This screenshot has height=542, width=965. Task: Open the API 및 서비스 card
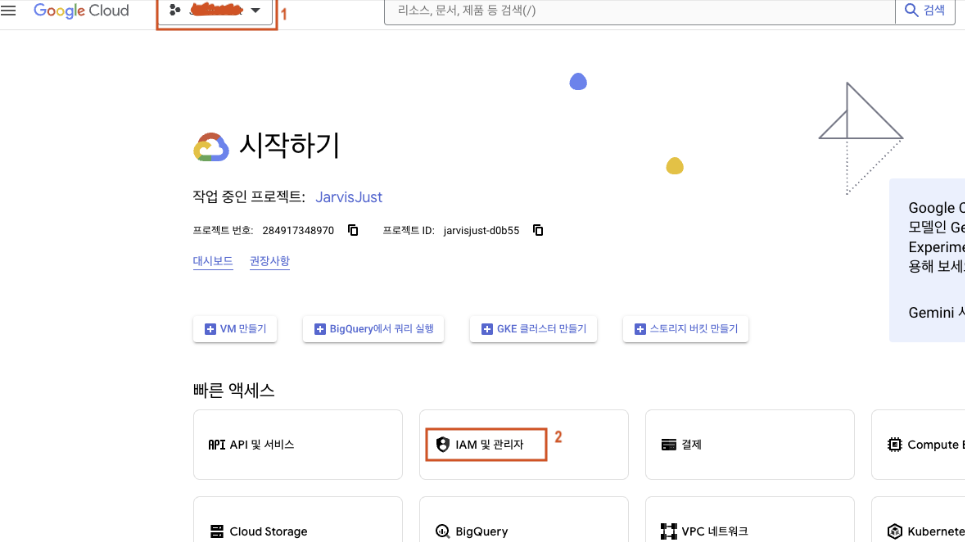[x=298, y=445]
